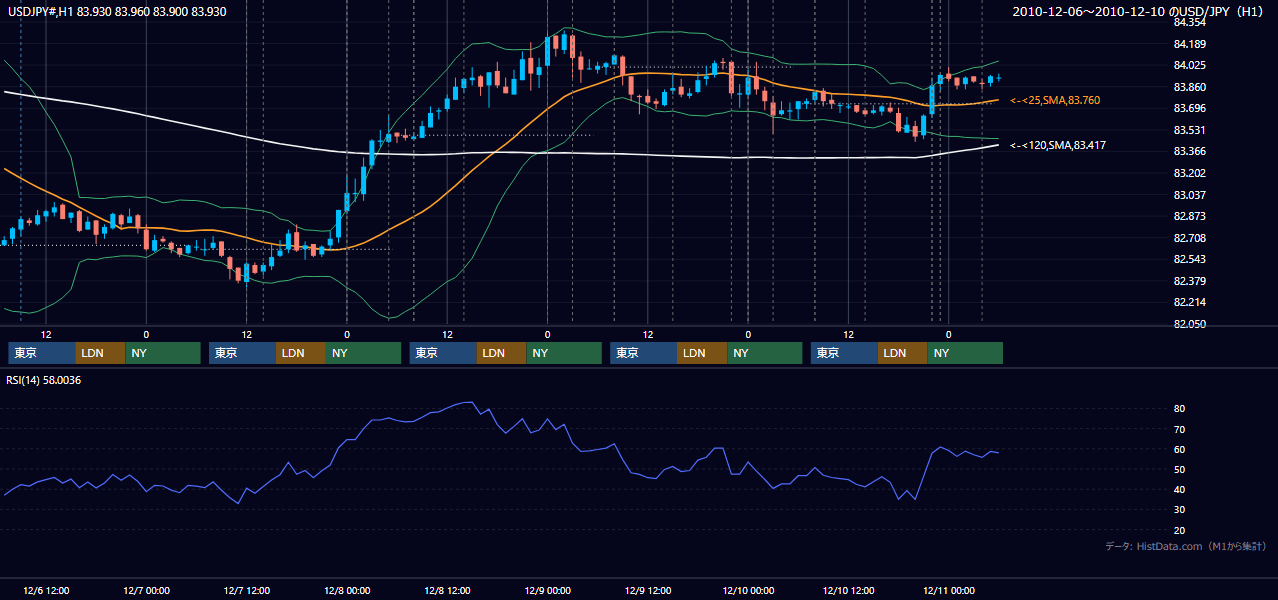Select RSI scale level 60

point(1179,449)
